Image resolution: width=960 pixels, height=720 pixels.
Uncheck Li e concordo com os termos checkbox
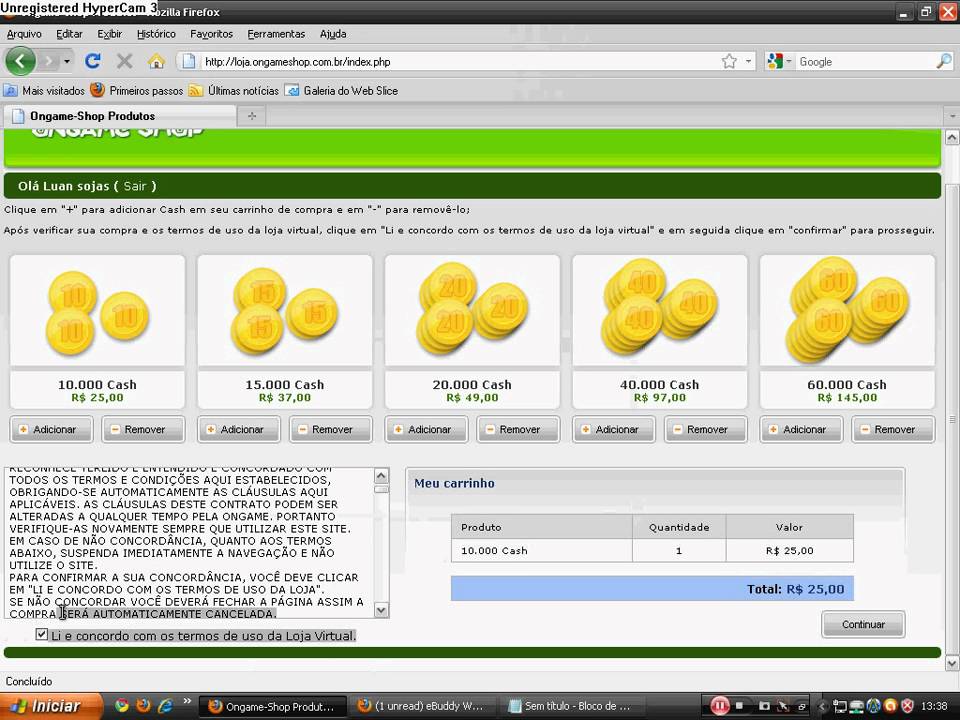tap(42, 634)
